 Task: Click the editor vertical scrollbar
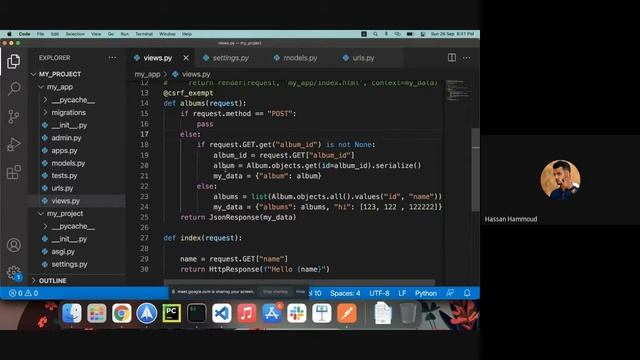(x=476, y=169)
